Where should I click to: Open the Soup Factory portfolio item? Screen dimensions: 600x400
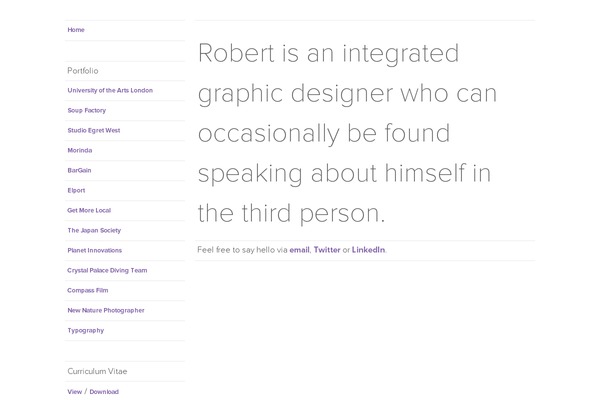pyautogui.click(x=86, y=110)
